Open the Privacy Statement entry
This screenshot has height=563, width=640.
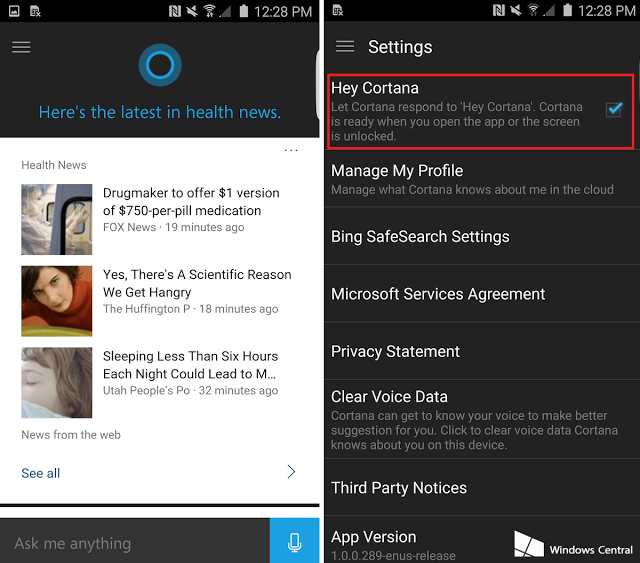(482, 352)
